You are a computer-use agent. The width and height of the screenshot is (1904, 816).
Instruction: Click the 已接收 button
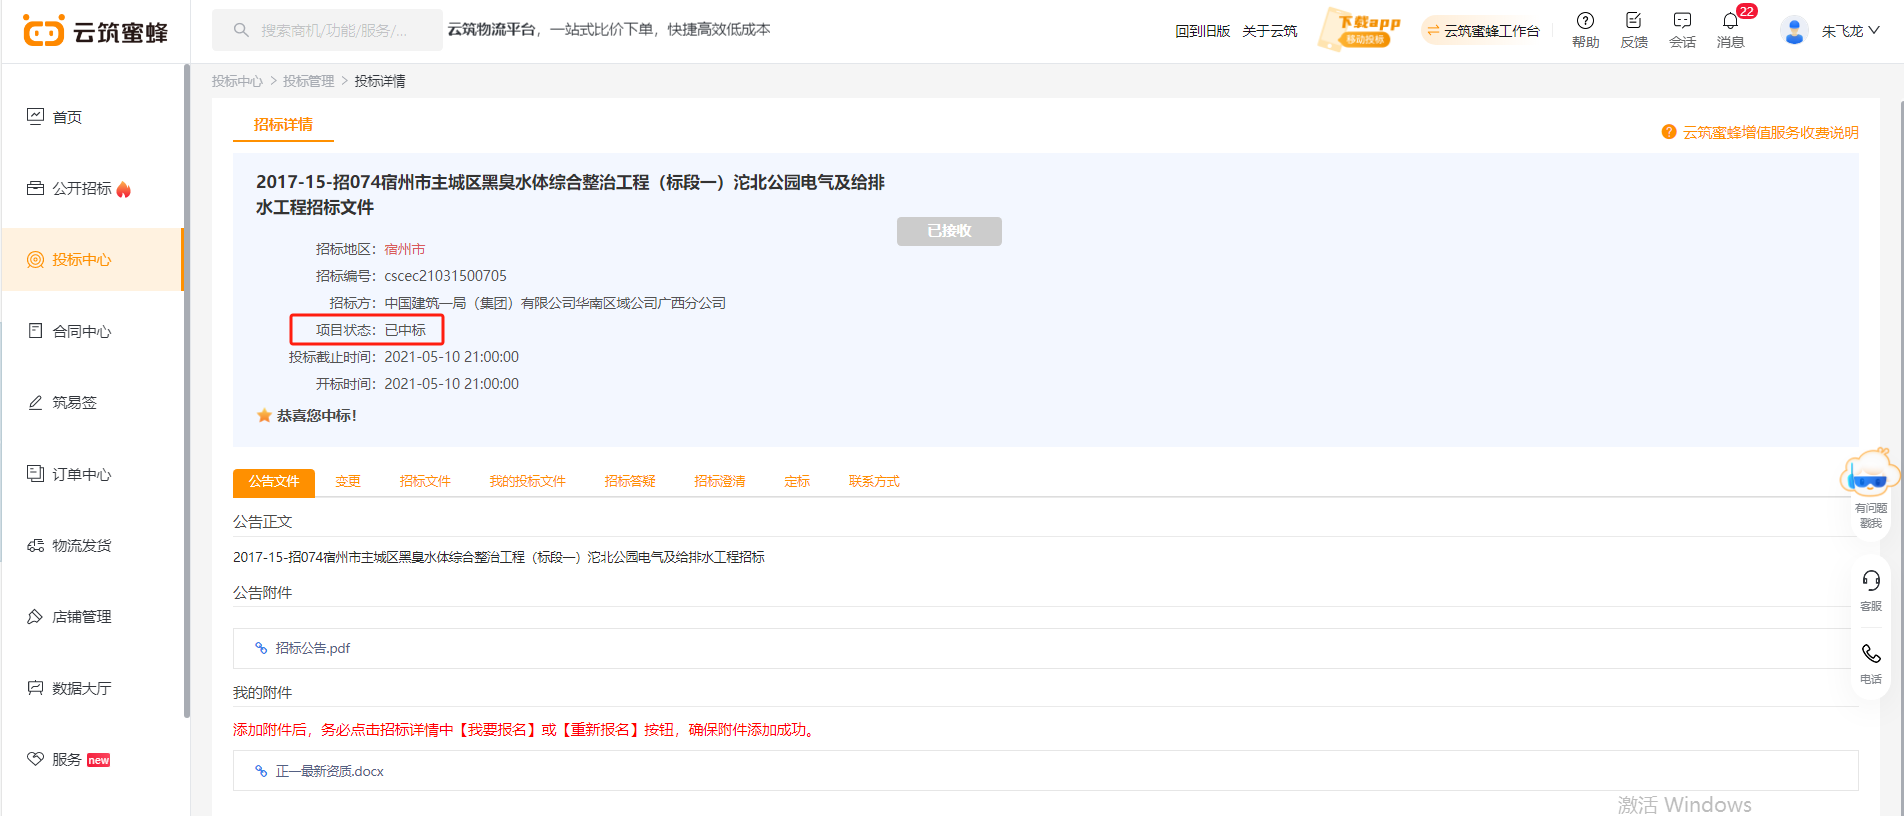coord(949,231)
